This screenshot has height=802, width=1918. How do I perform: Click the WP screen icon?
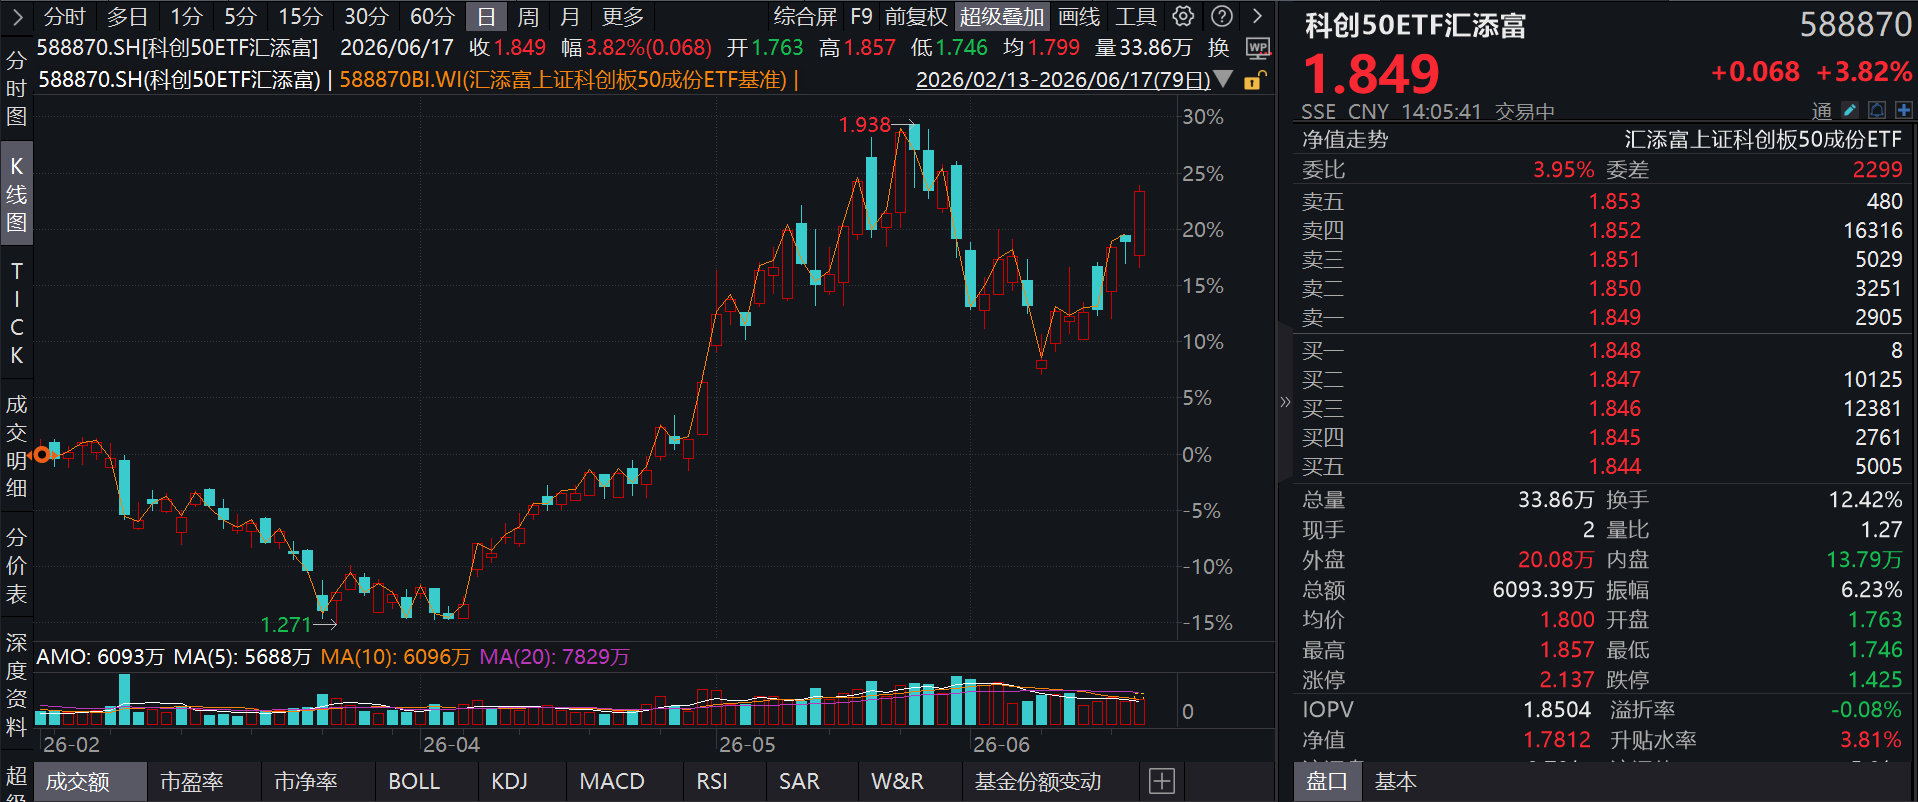pos(1258,48)
